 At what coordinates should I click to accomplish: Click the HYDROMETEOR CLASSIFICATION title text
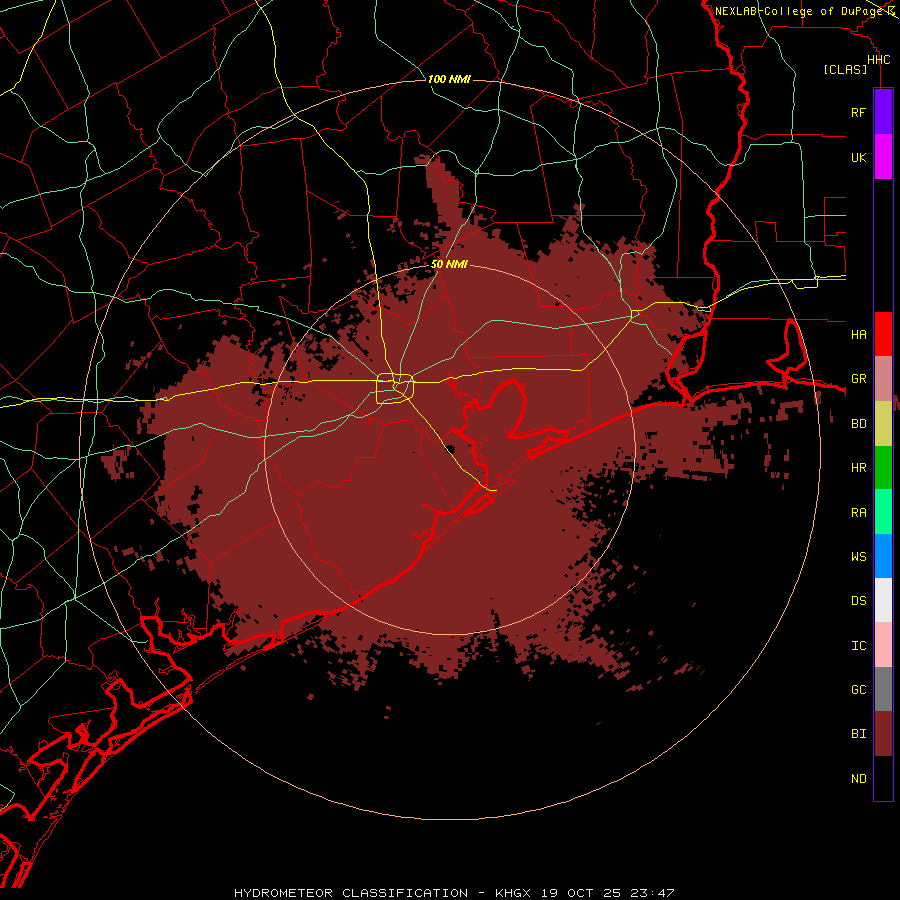[351, 893]
